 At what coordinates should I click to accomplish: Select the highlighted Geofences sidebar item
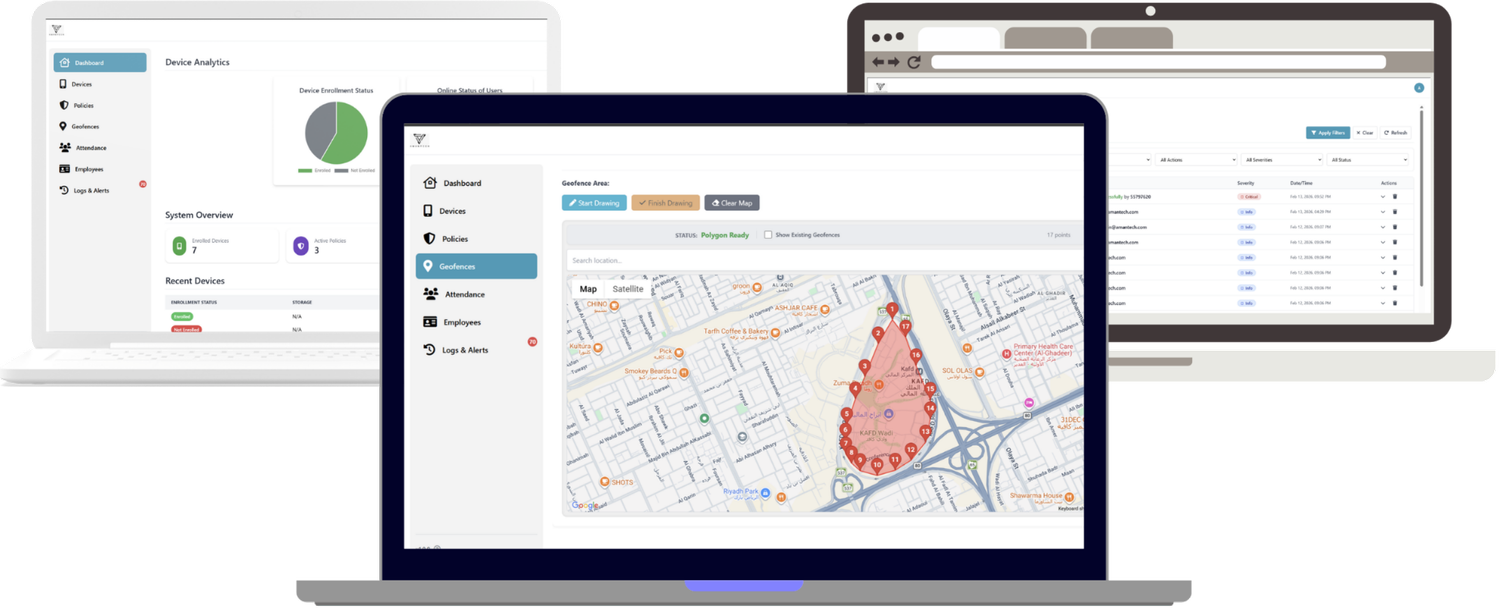point(476,266)
